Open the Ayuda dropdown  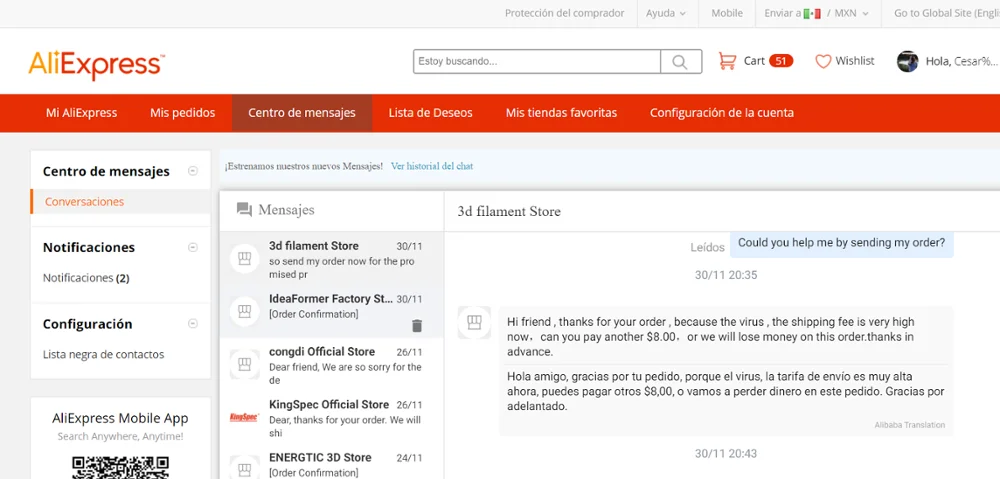[666, 13]
